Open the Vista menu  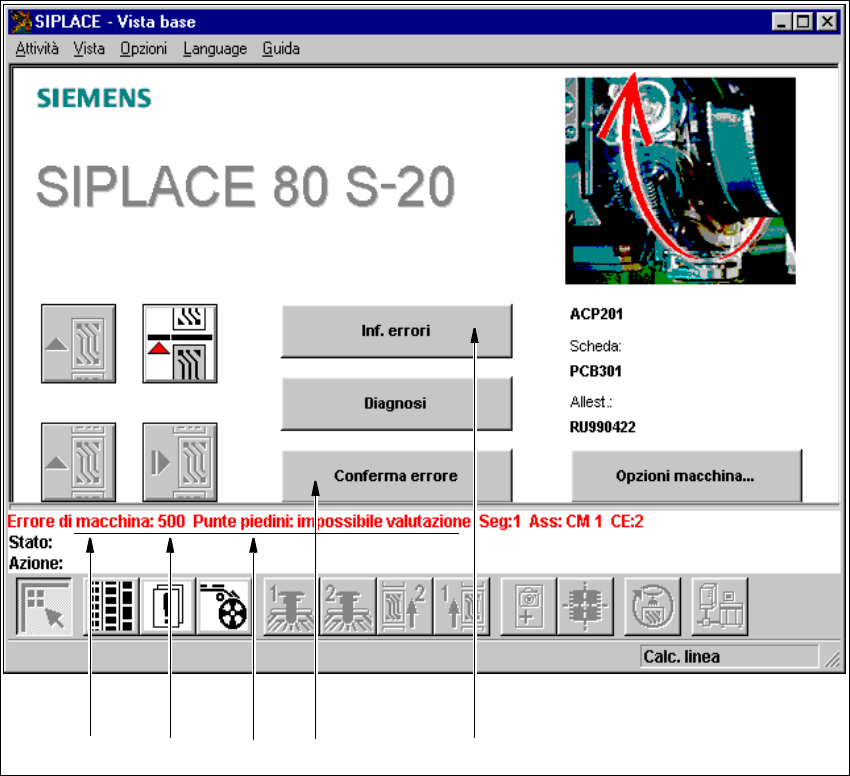point(89,49)
